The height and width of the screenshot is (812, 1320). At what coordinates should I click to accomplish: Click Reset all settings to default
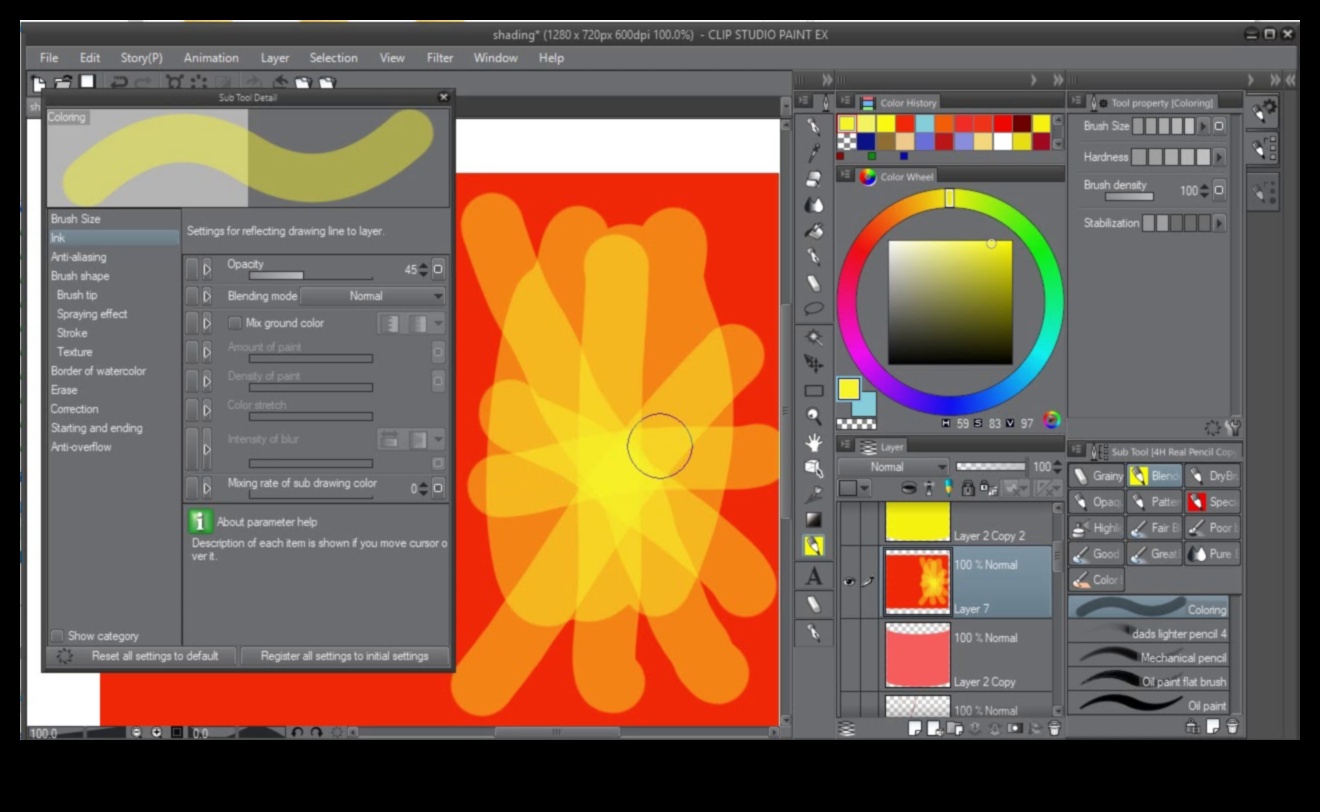coord(154,657)
